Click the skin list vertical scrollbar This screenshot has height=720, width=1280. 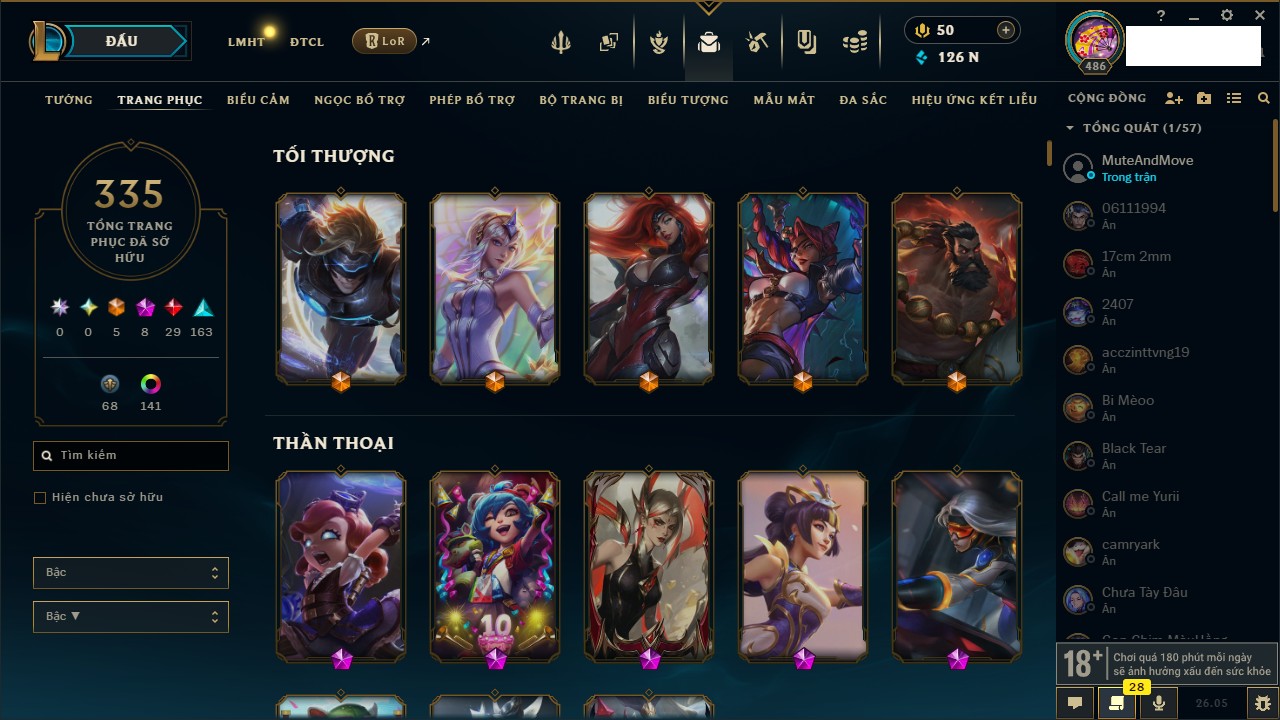click(1049, 153)
